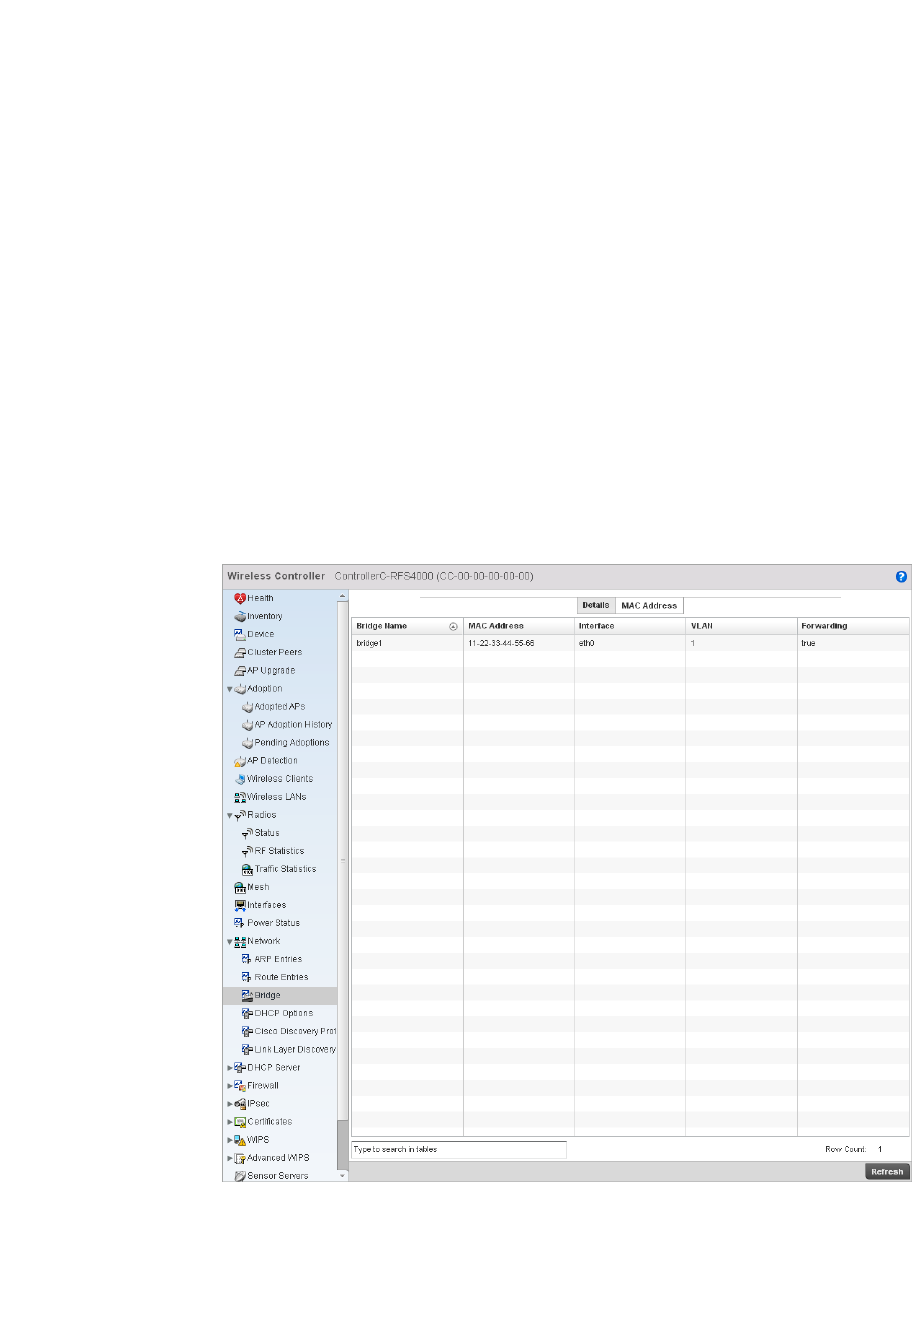Viewport: 912px width, 1338px height.
Task: Click the Refresh button
Action: pyautogui.click(x=887, y=1172)
